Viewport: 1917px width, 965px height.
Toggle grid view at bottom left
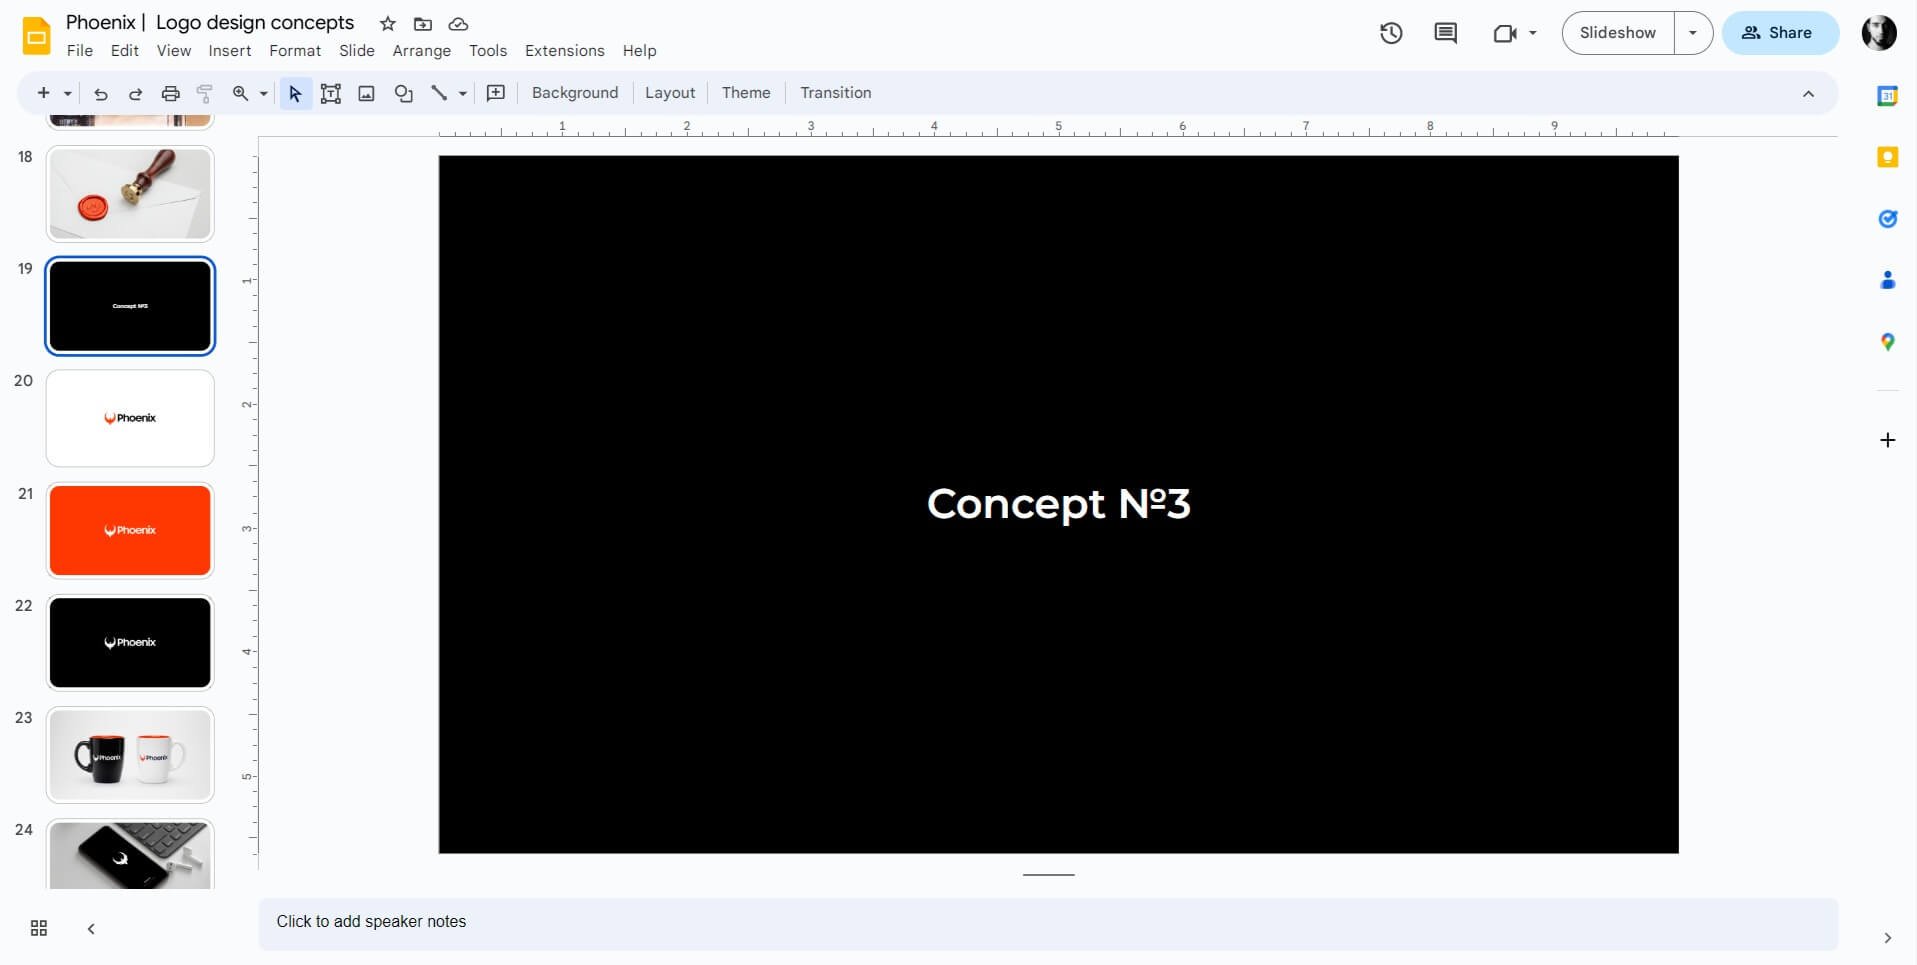tap(39, 928)
